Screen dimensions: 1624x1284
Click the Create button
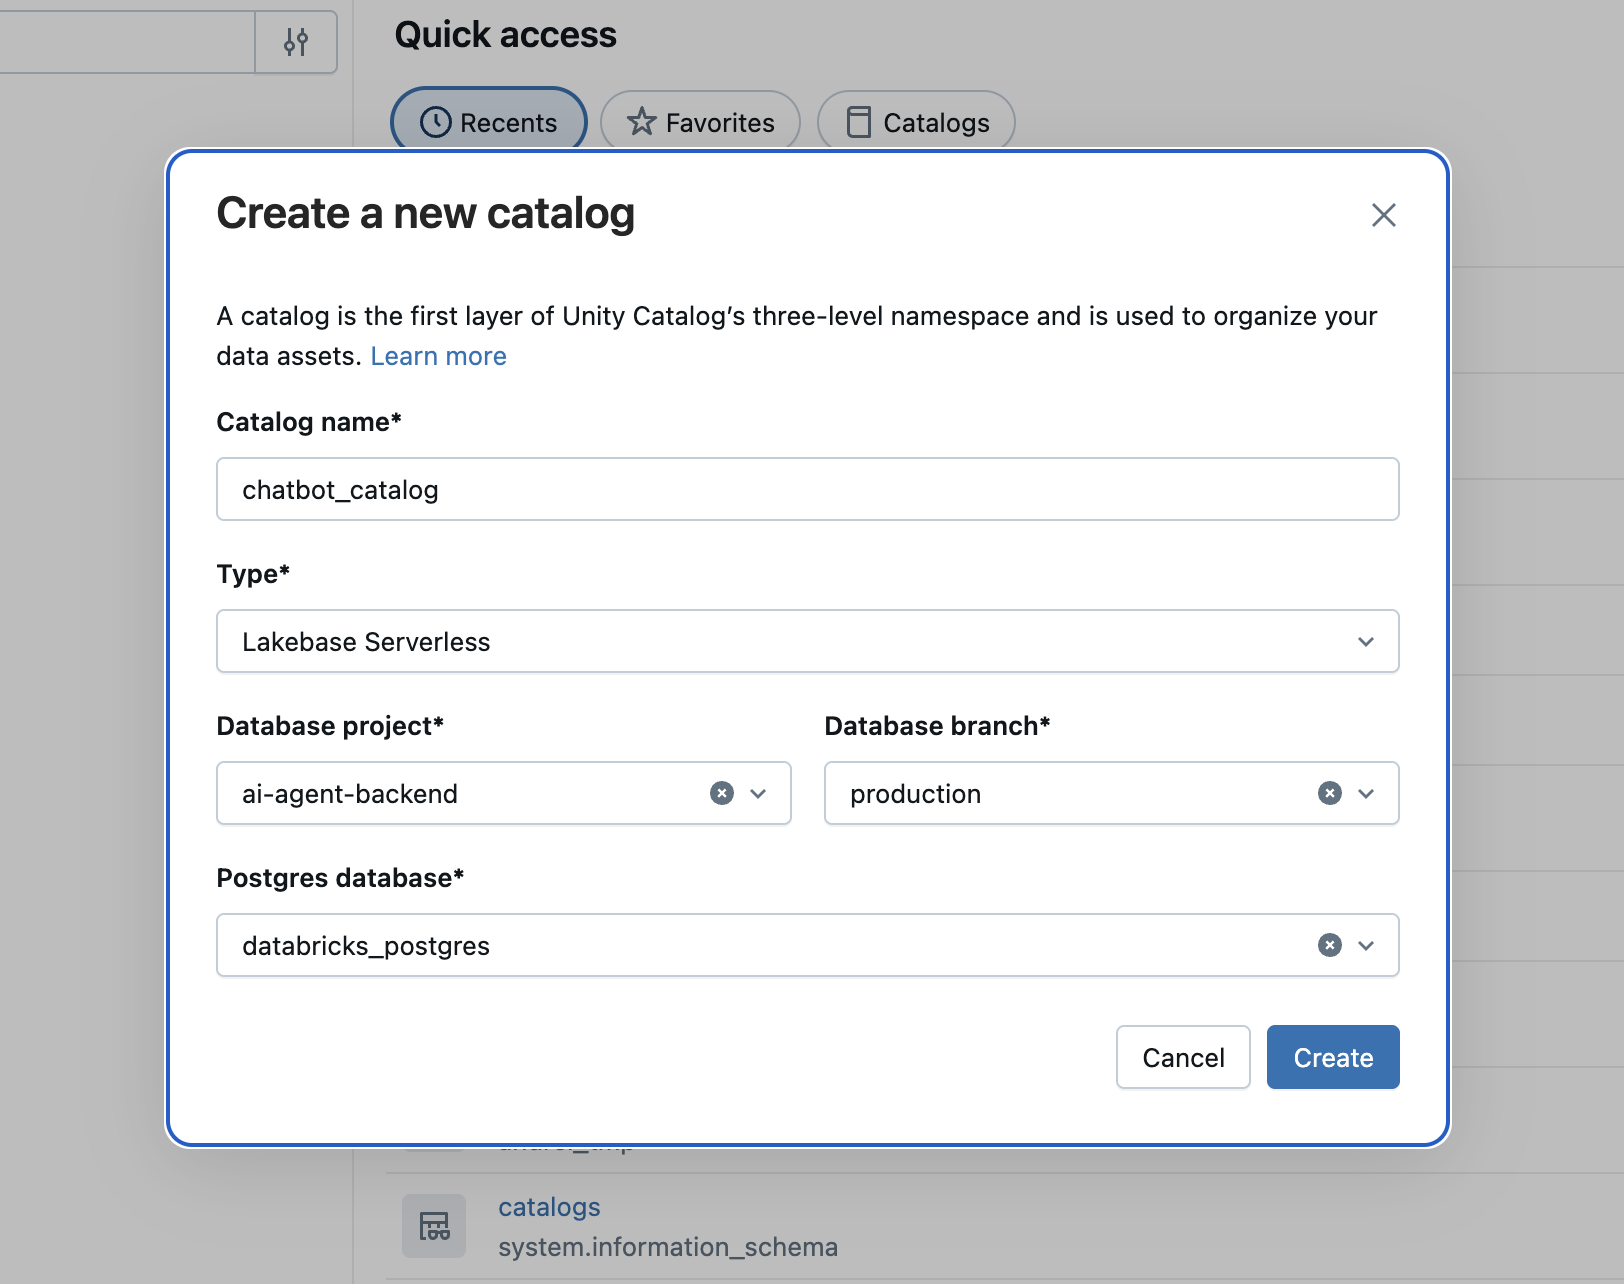point(1332,1057)
